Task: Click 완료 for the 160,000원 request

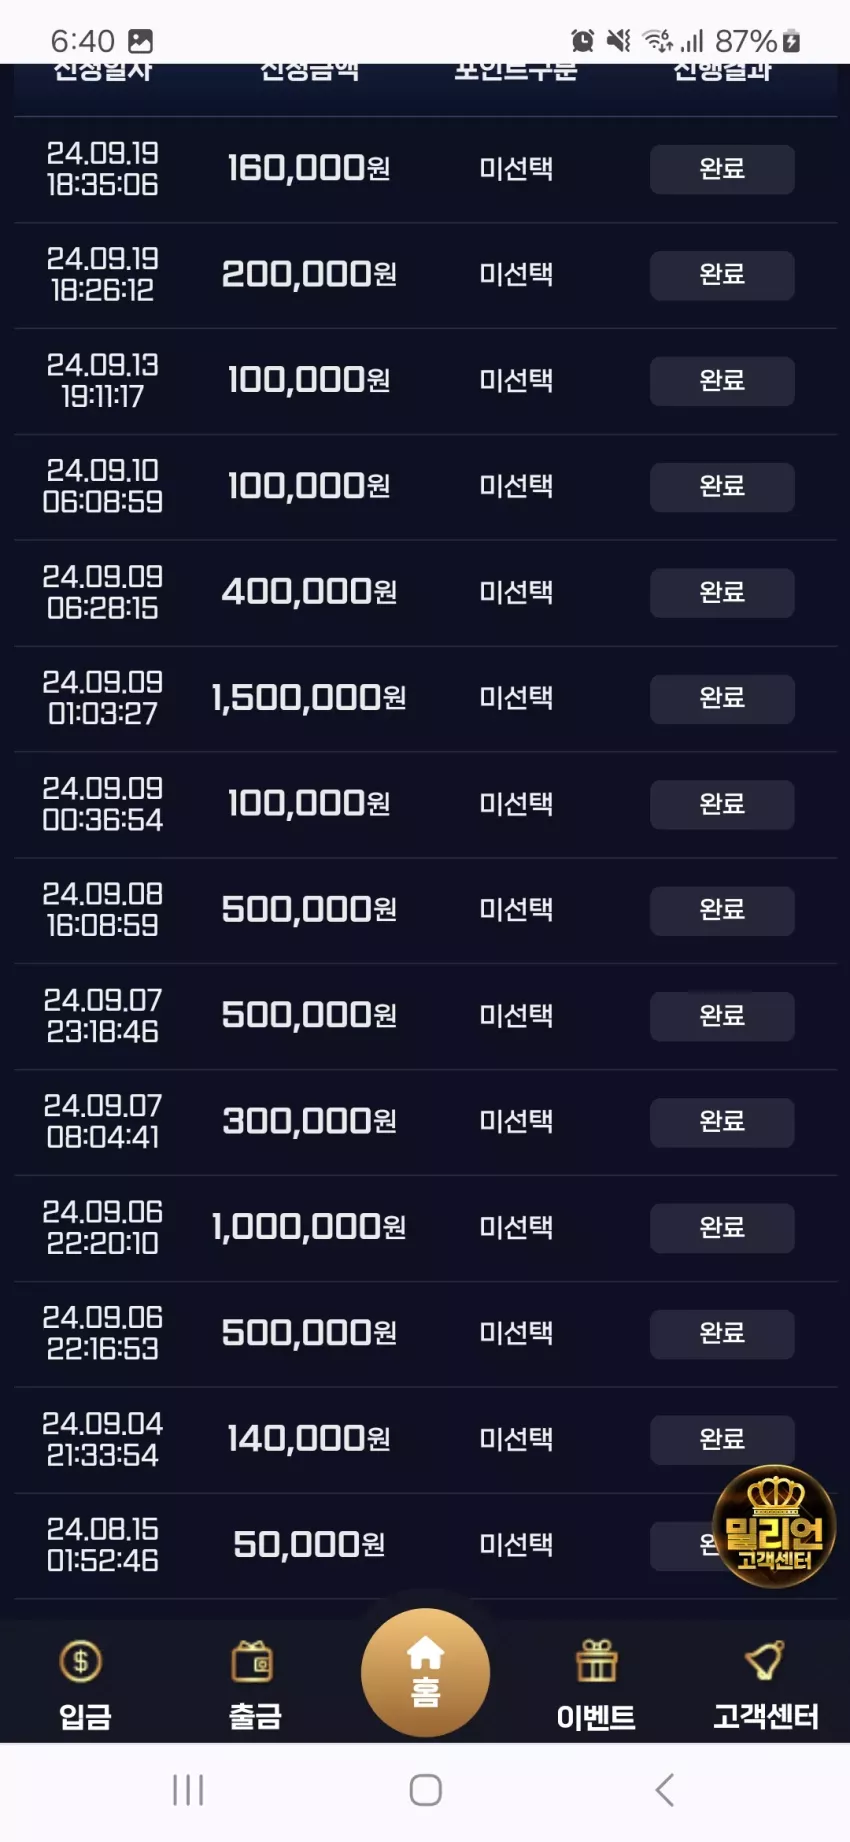Action: (722, 169)
